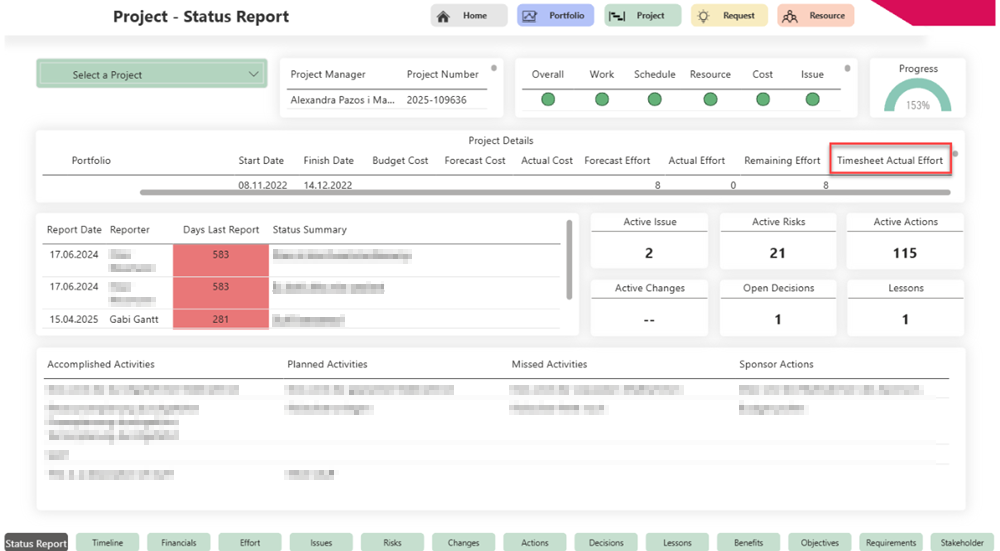Click the Home house icon
The image size is (1000, 551).
tap(444, 16)
